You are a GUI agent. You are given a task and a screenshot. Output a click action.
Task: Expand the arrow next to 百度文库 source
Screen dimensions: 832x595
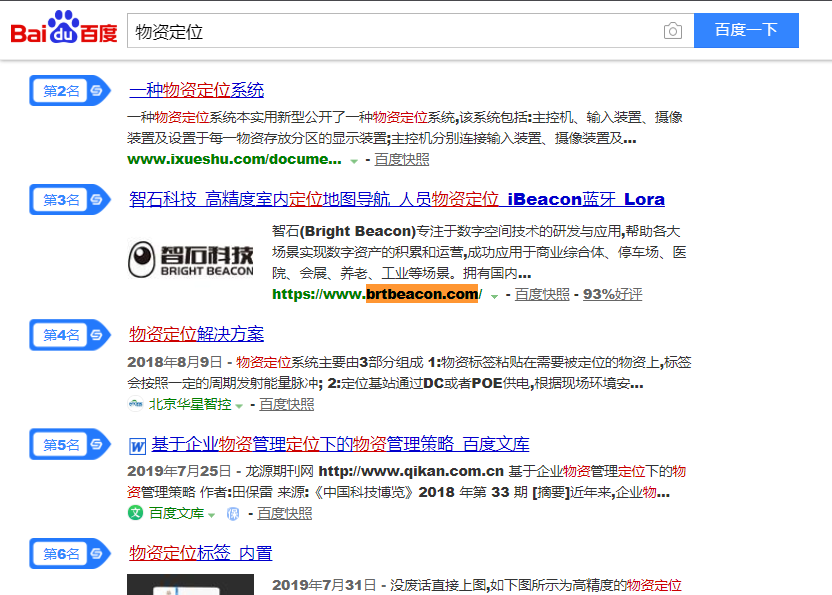pos(212,515)
